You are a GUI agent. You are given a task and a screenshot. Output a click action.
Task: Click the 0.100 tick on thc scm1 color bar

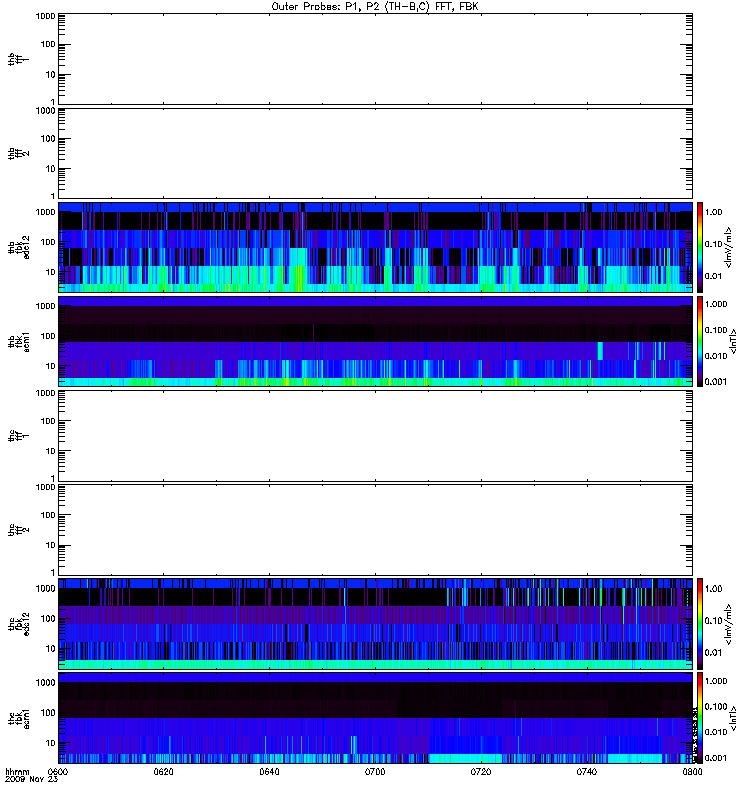click(x=716, y=706)
